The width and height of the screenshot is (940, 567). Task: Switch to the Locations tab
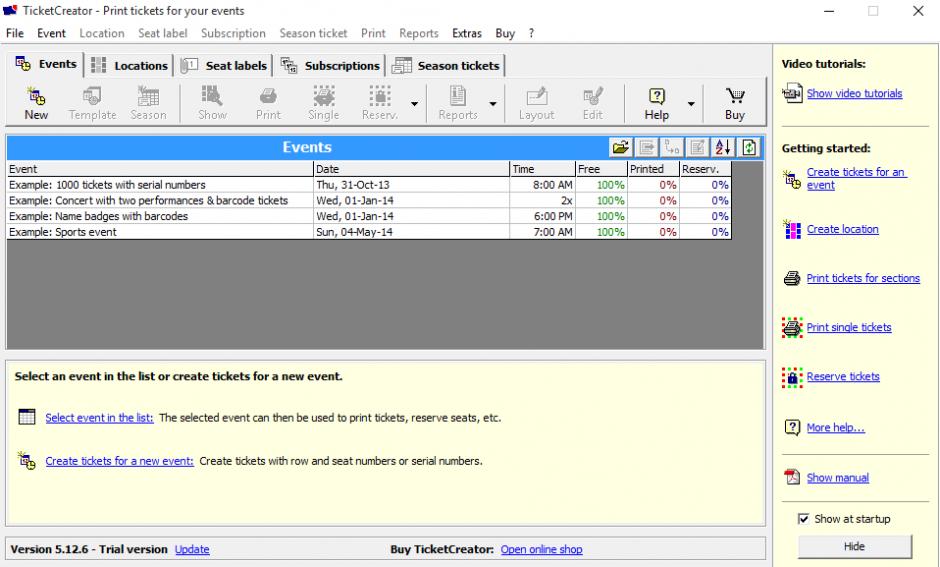(130, 66)
